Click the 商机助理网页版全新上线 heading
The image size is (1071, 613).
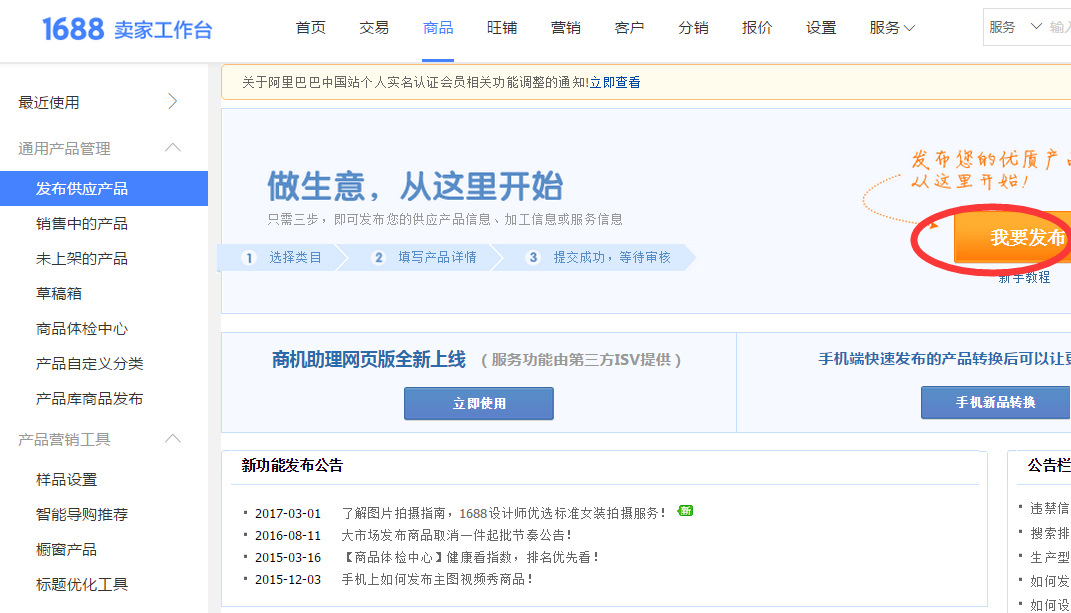pyautogui.click(x=369, y=359)
